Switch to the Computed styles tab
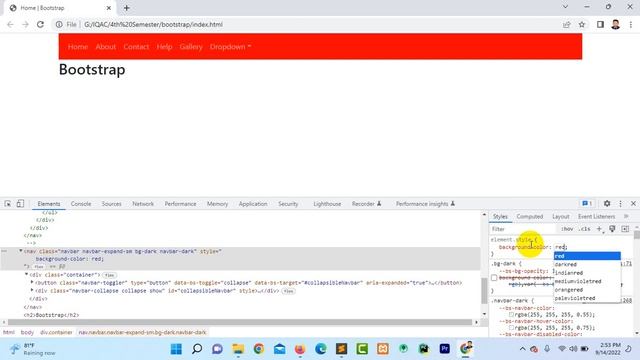The height and width of the screenshot is (360, 640). [x=530, y=216]
